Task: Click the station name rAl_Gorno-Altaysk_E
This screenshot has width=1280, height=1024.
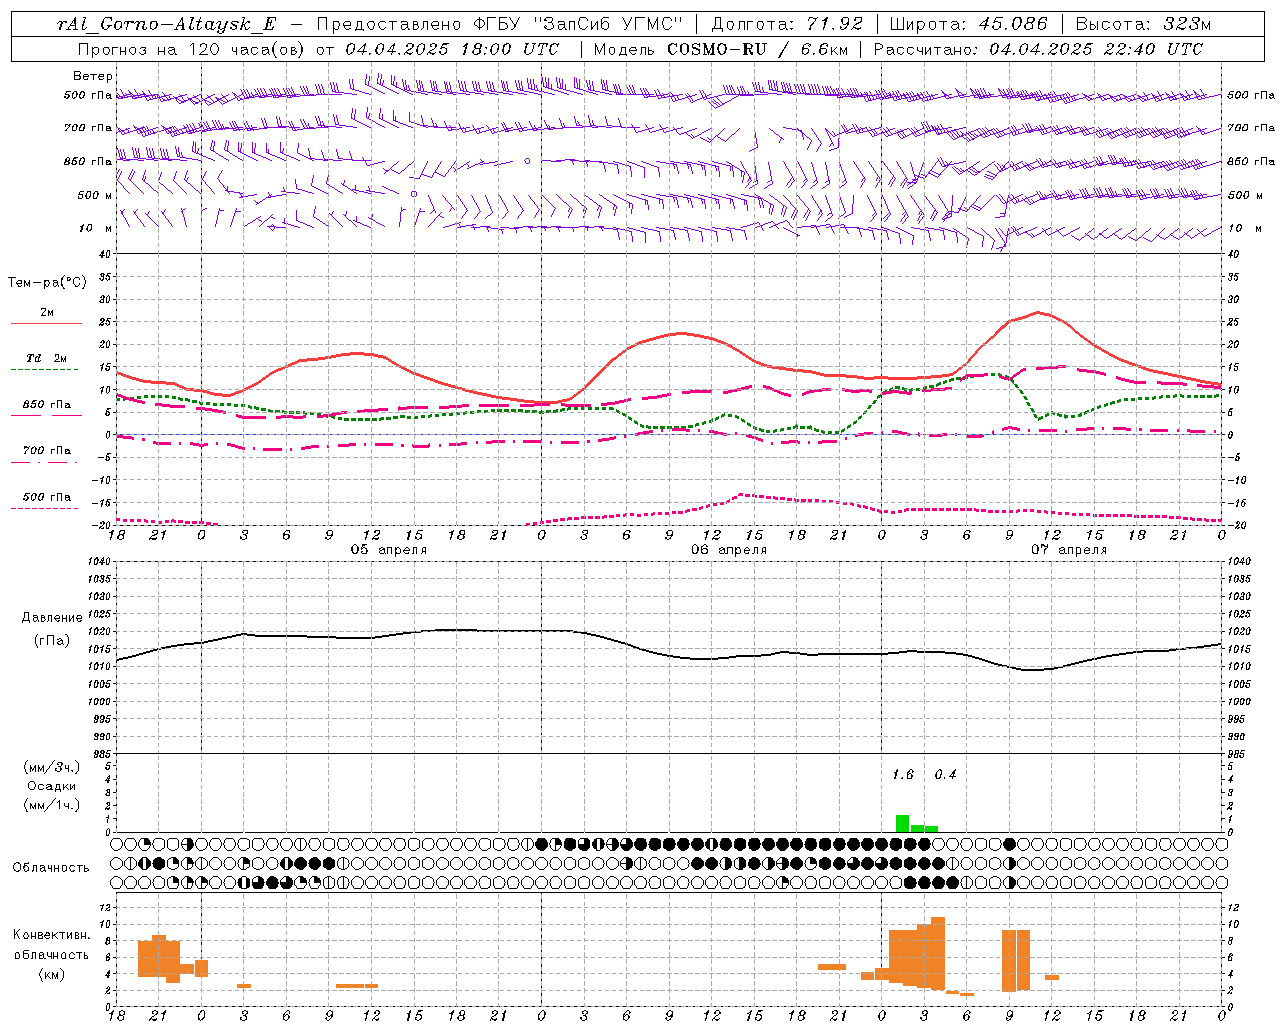Action: (166, 24)
